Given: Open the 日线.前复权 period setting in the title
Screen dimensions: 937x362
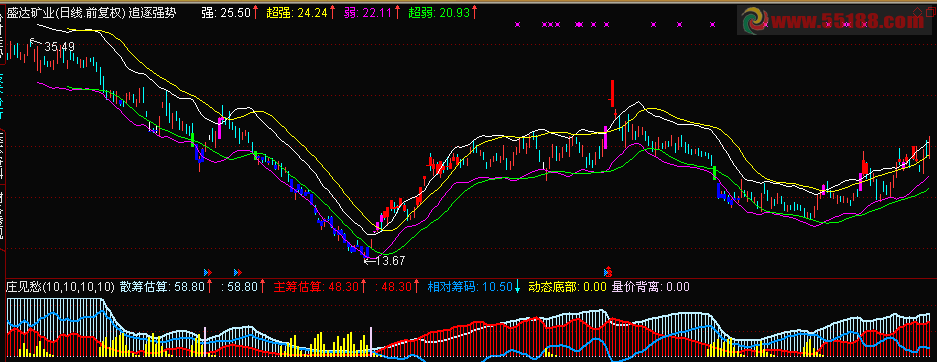Looking at the screenshot, I should click(x=90, y=12).
